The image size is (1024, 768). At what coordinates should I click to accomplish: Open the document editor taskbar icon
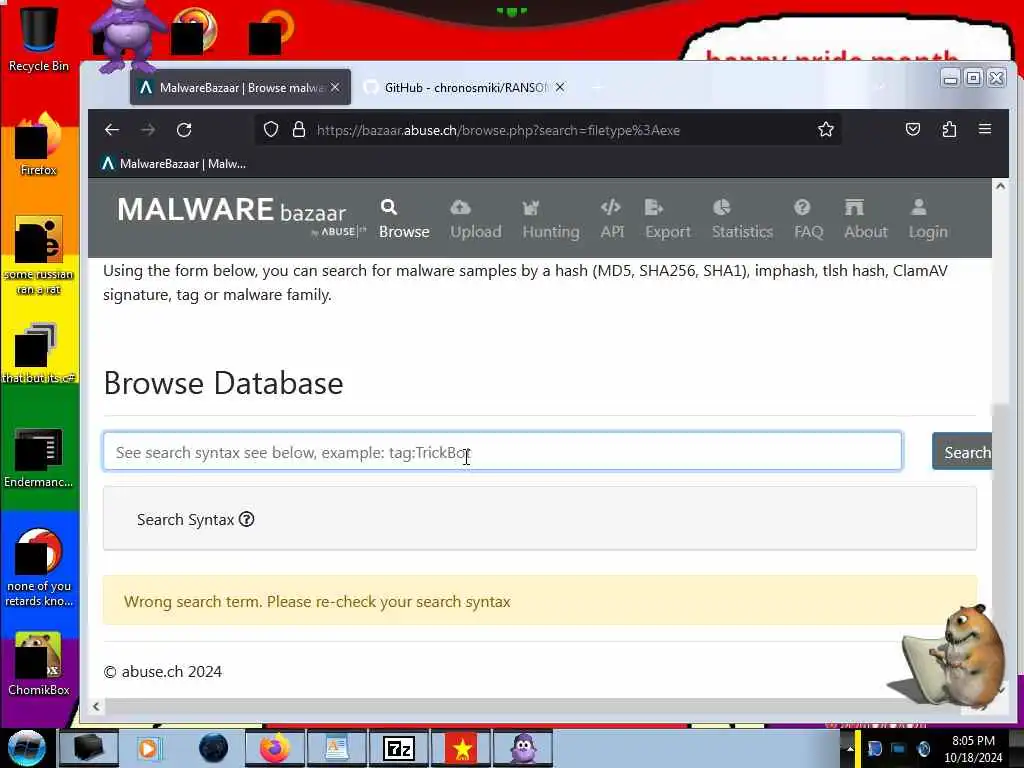(336, 748)
